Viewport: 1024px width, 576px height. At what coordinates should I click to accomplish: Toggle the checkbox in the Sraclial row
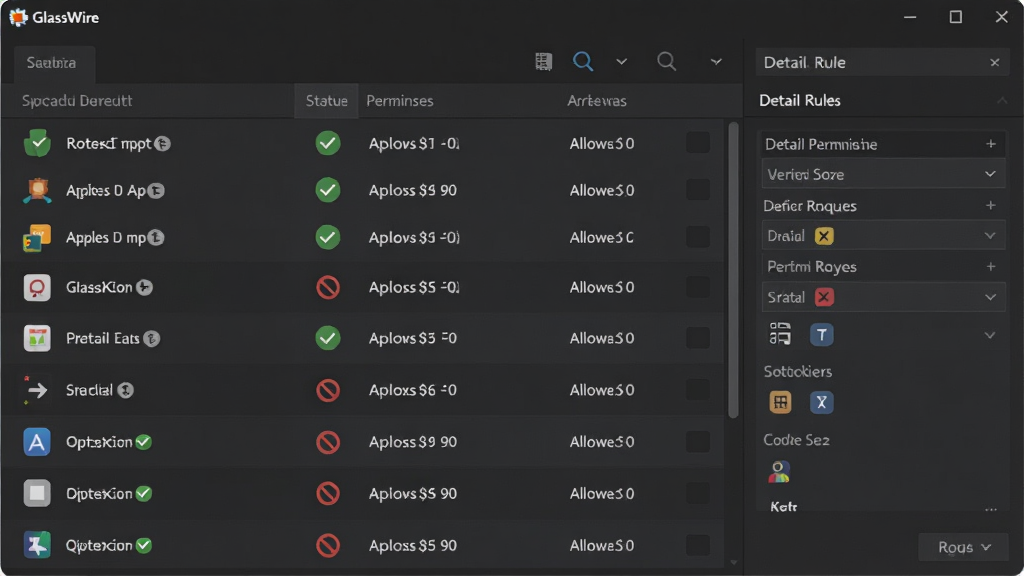coord(698,390)
